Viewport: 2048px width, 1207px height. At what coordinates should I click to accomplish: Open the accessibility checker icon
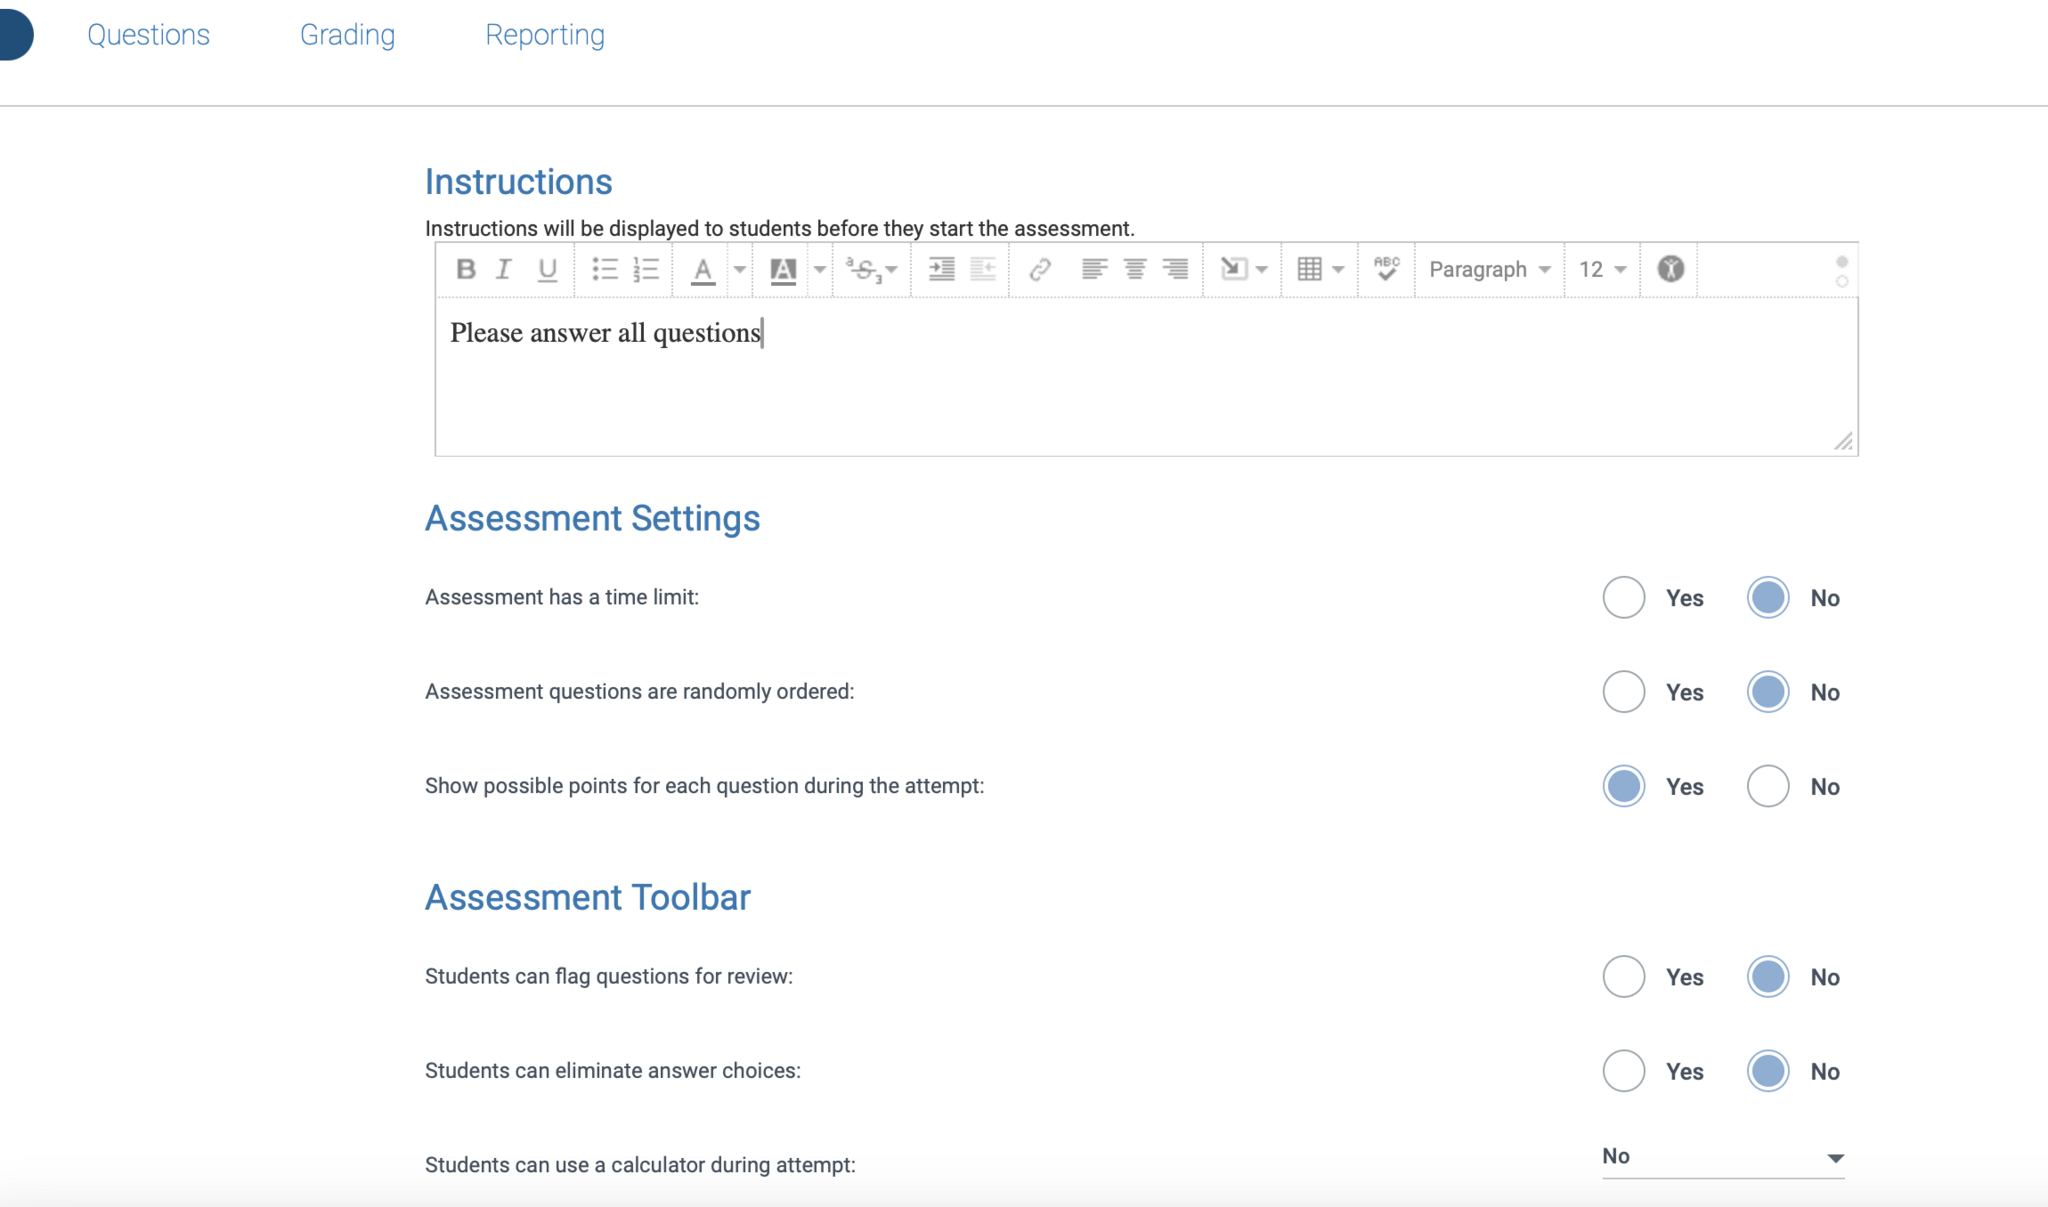click(x=1670, y=269)
